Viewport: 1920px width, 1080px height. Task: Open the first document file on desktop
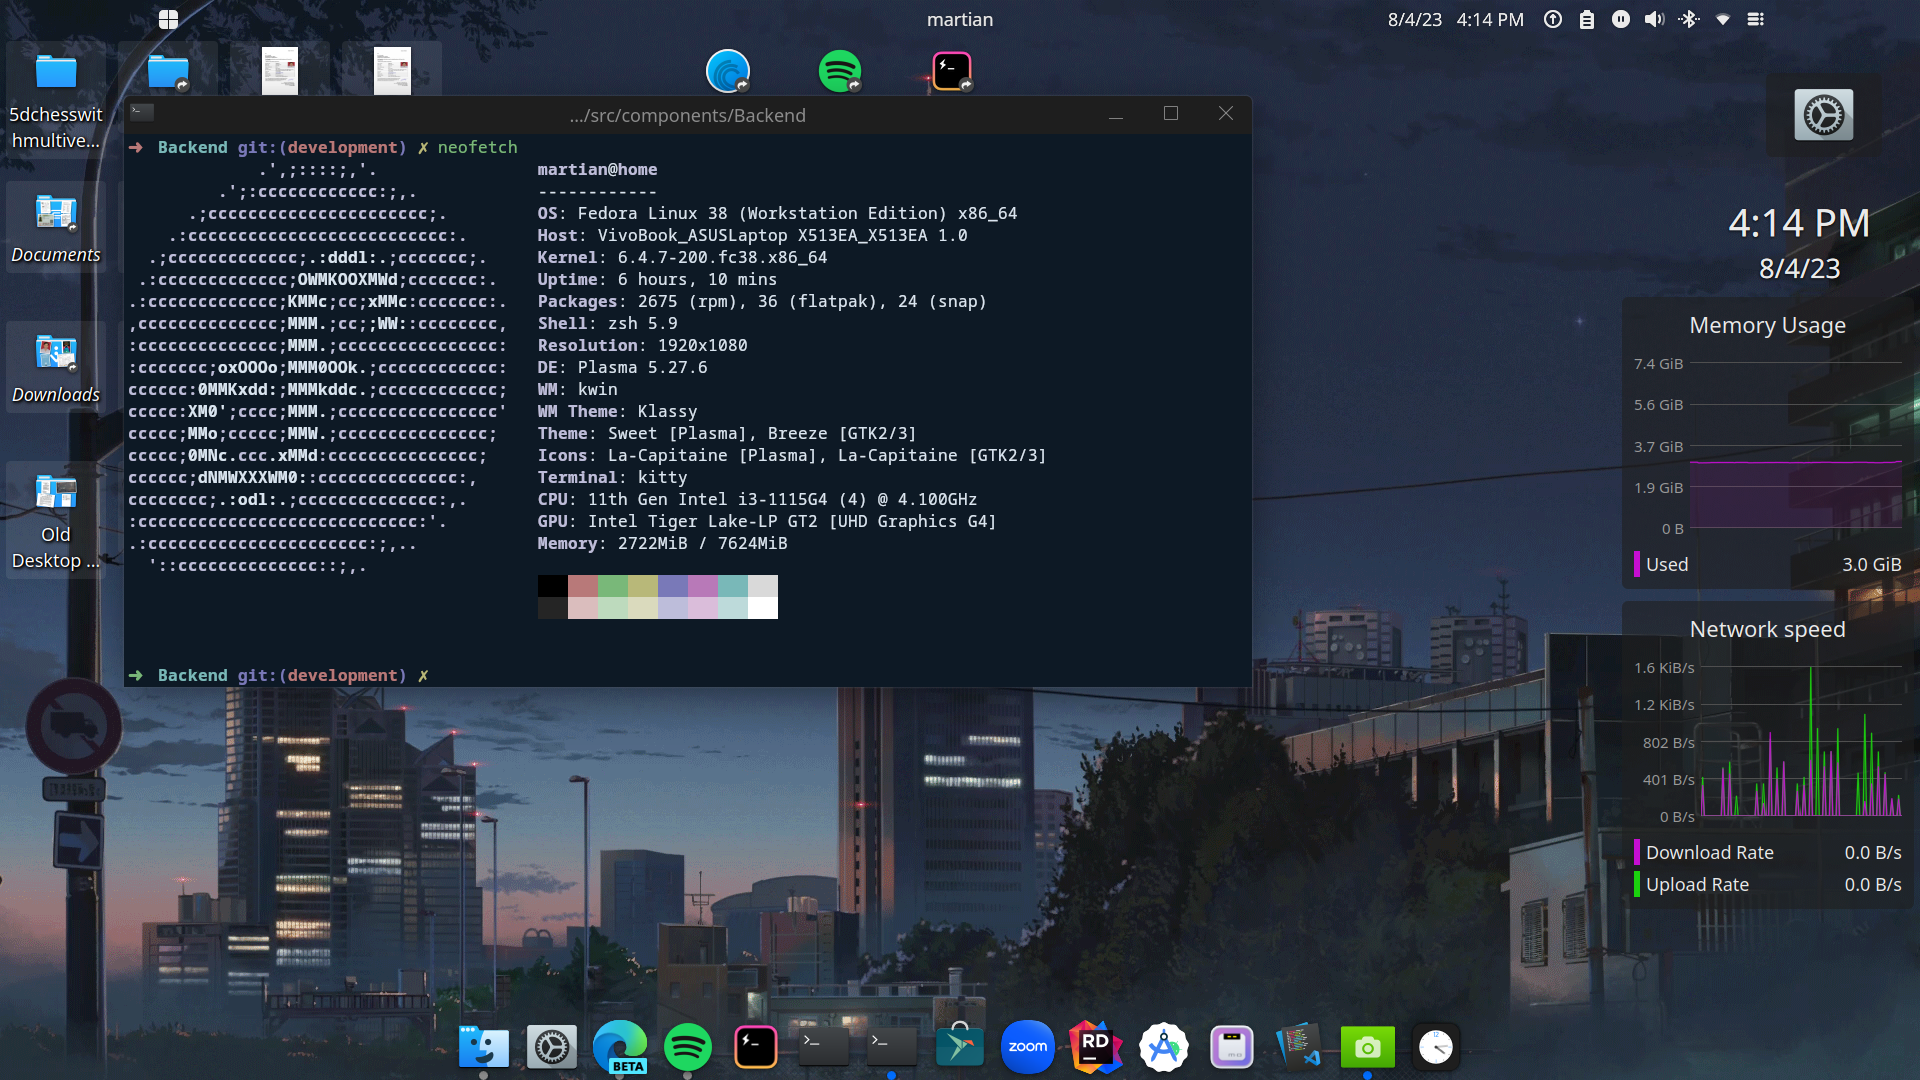click(280, 71)
